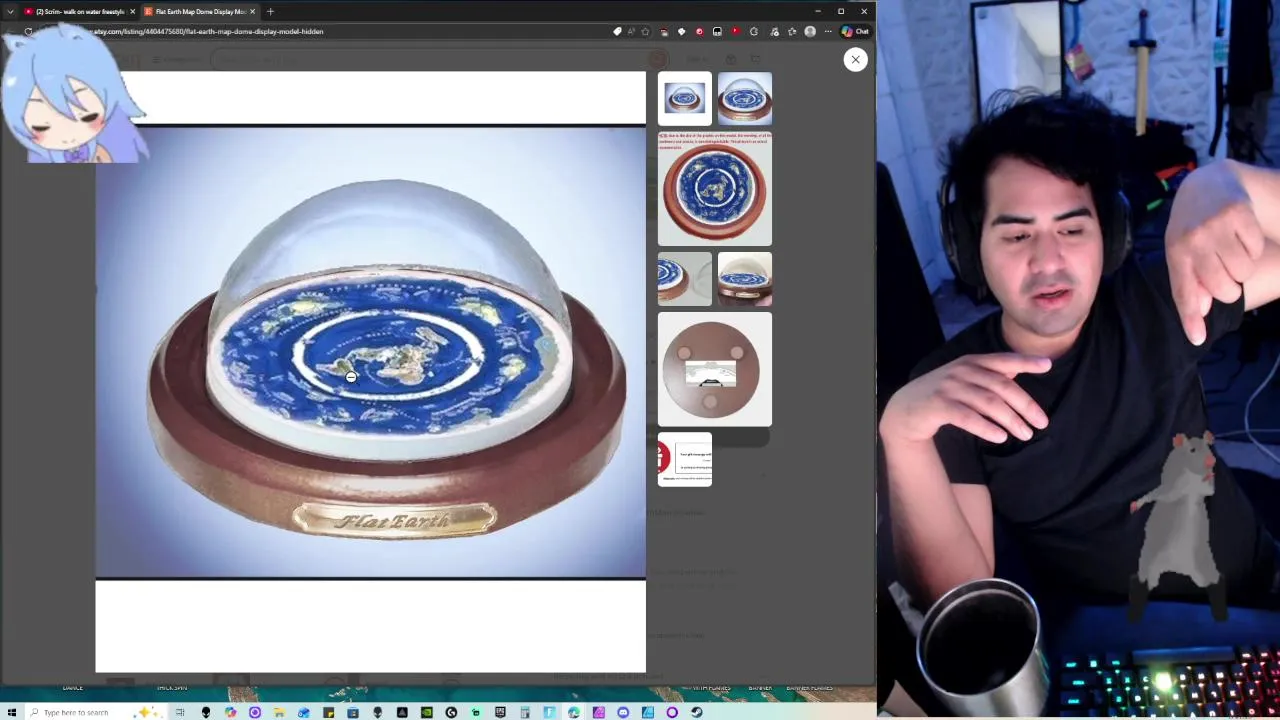Reload the current page
This screenshot has height=720, width=1280.
[28, 31]
